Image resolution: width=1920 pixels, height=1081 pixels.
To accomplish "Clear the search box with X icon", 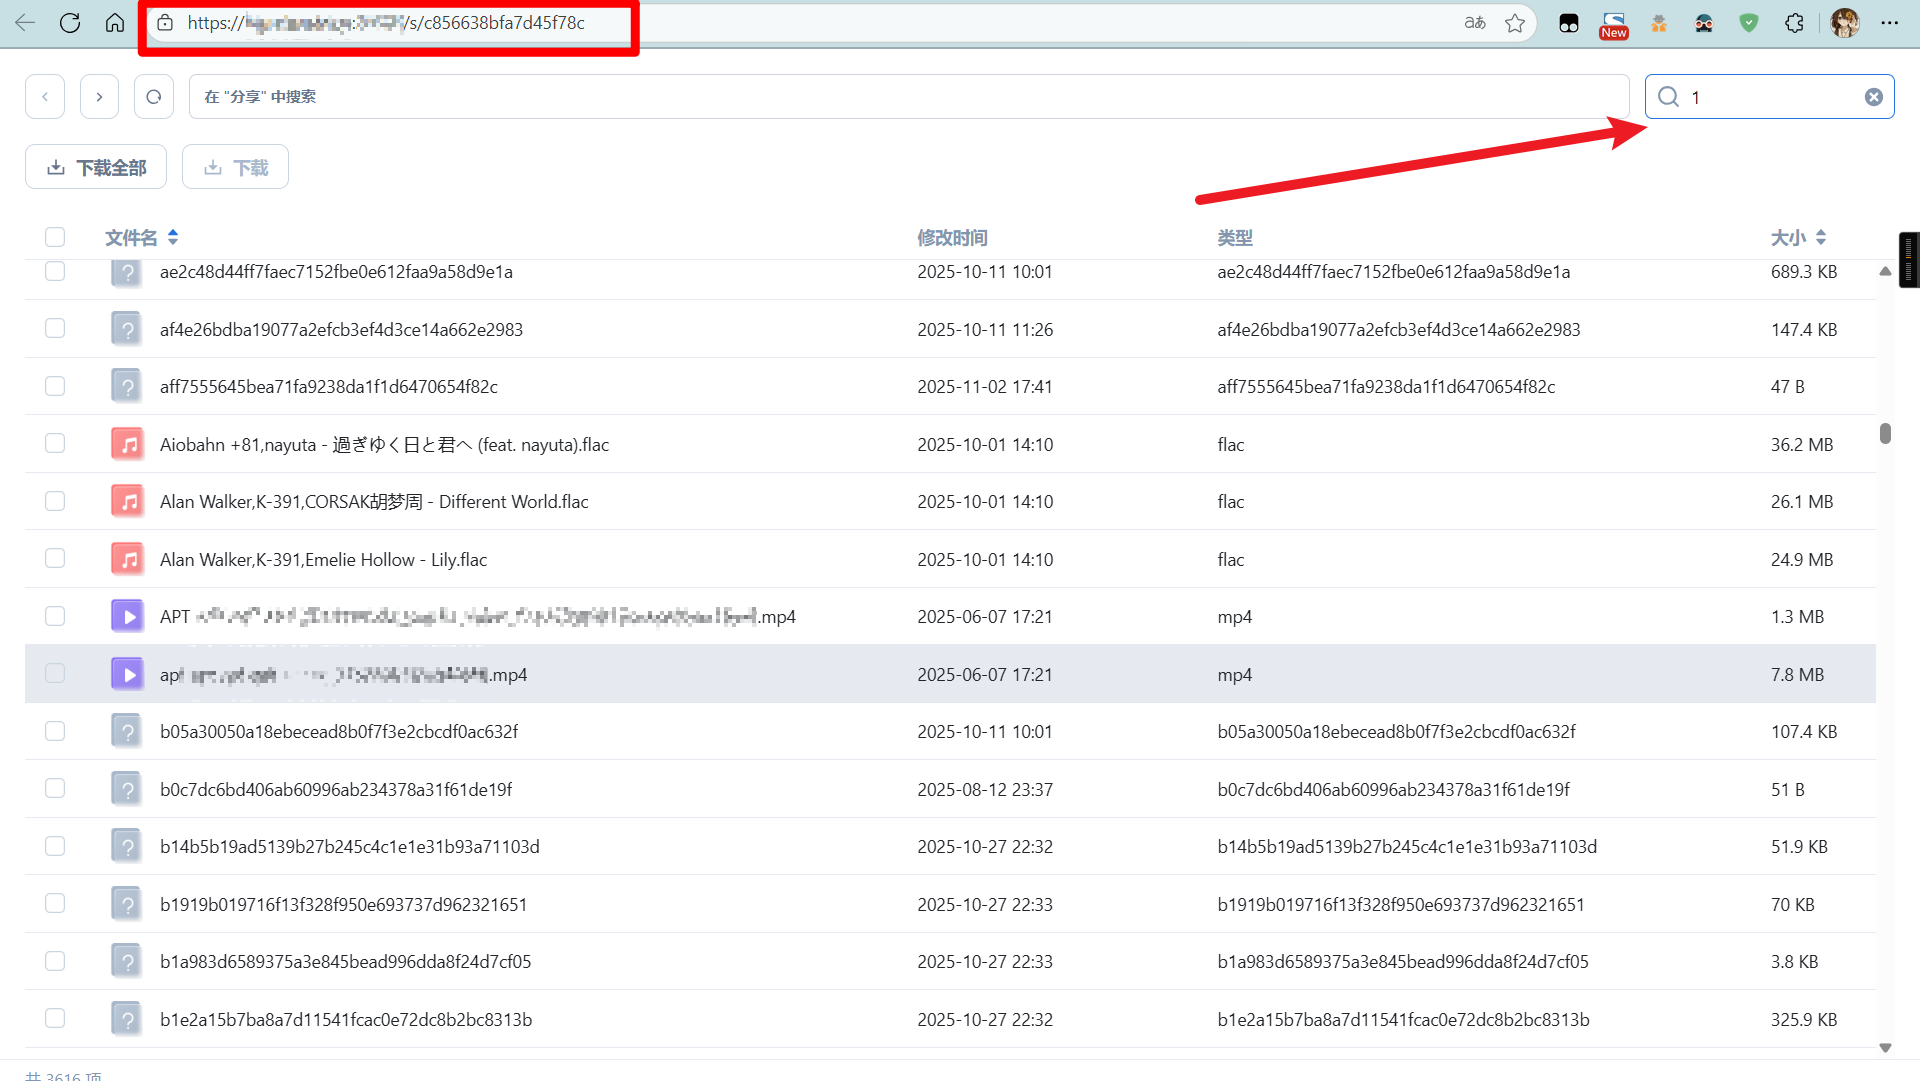I will [1873, 97].
